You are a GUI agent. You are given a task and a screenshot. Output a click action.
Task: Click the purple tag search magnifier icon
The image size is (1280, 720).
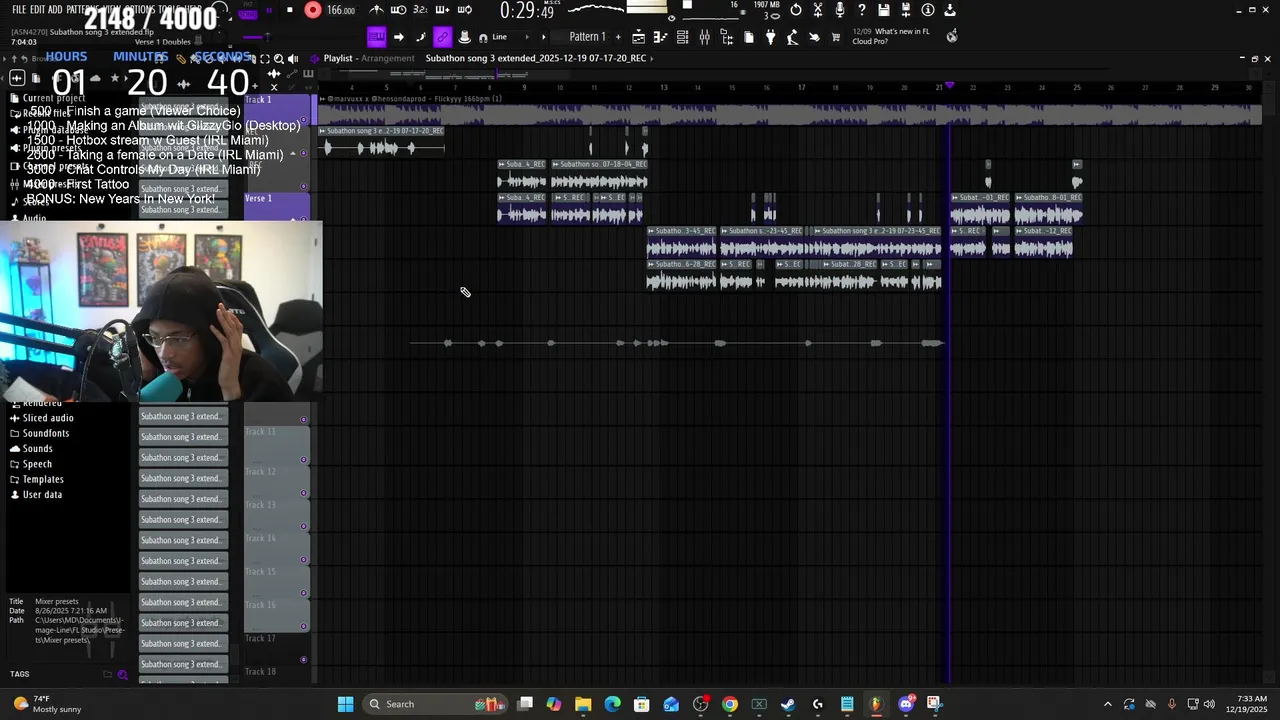tap(123, 674)
